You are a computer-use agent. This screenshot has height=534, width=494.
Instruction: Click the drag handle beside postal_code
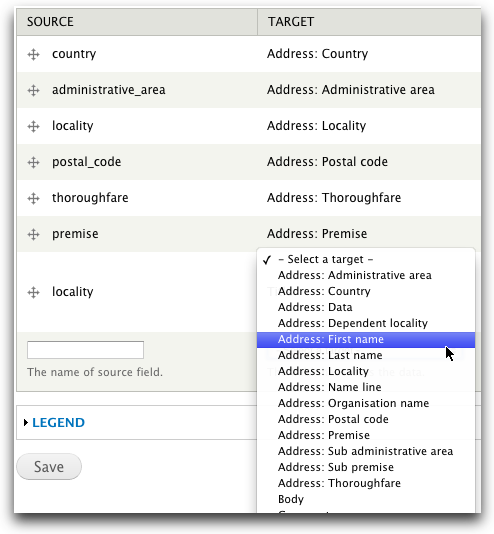(33, 162)
